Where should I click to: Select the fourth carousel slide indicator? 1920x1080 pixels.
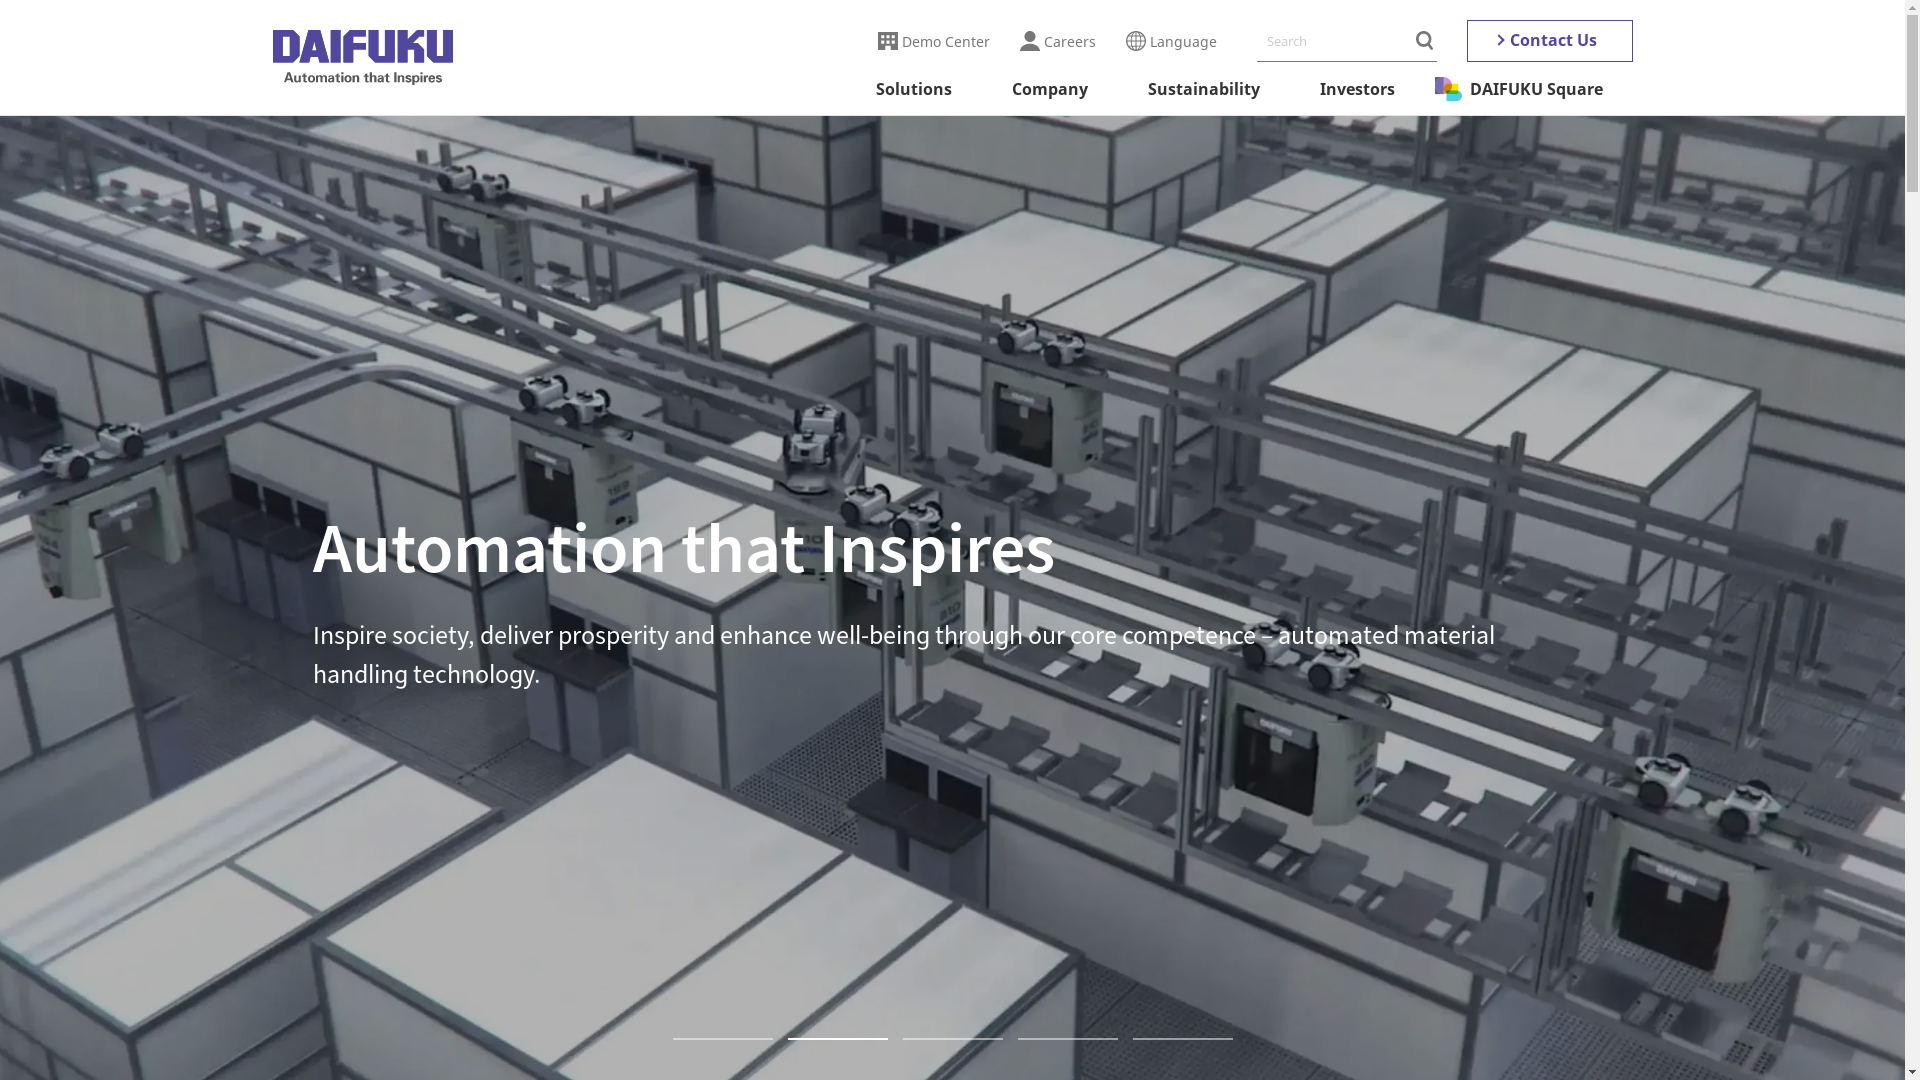coord(1067,1038)
